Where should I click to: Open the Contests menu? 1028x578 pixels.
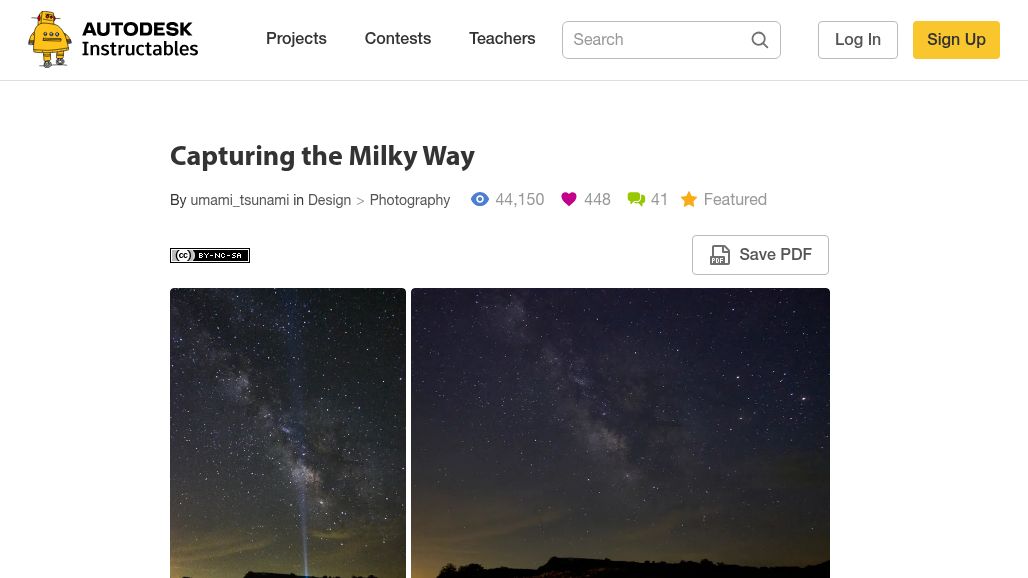(x=398, y=39)
